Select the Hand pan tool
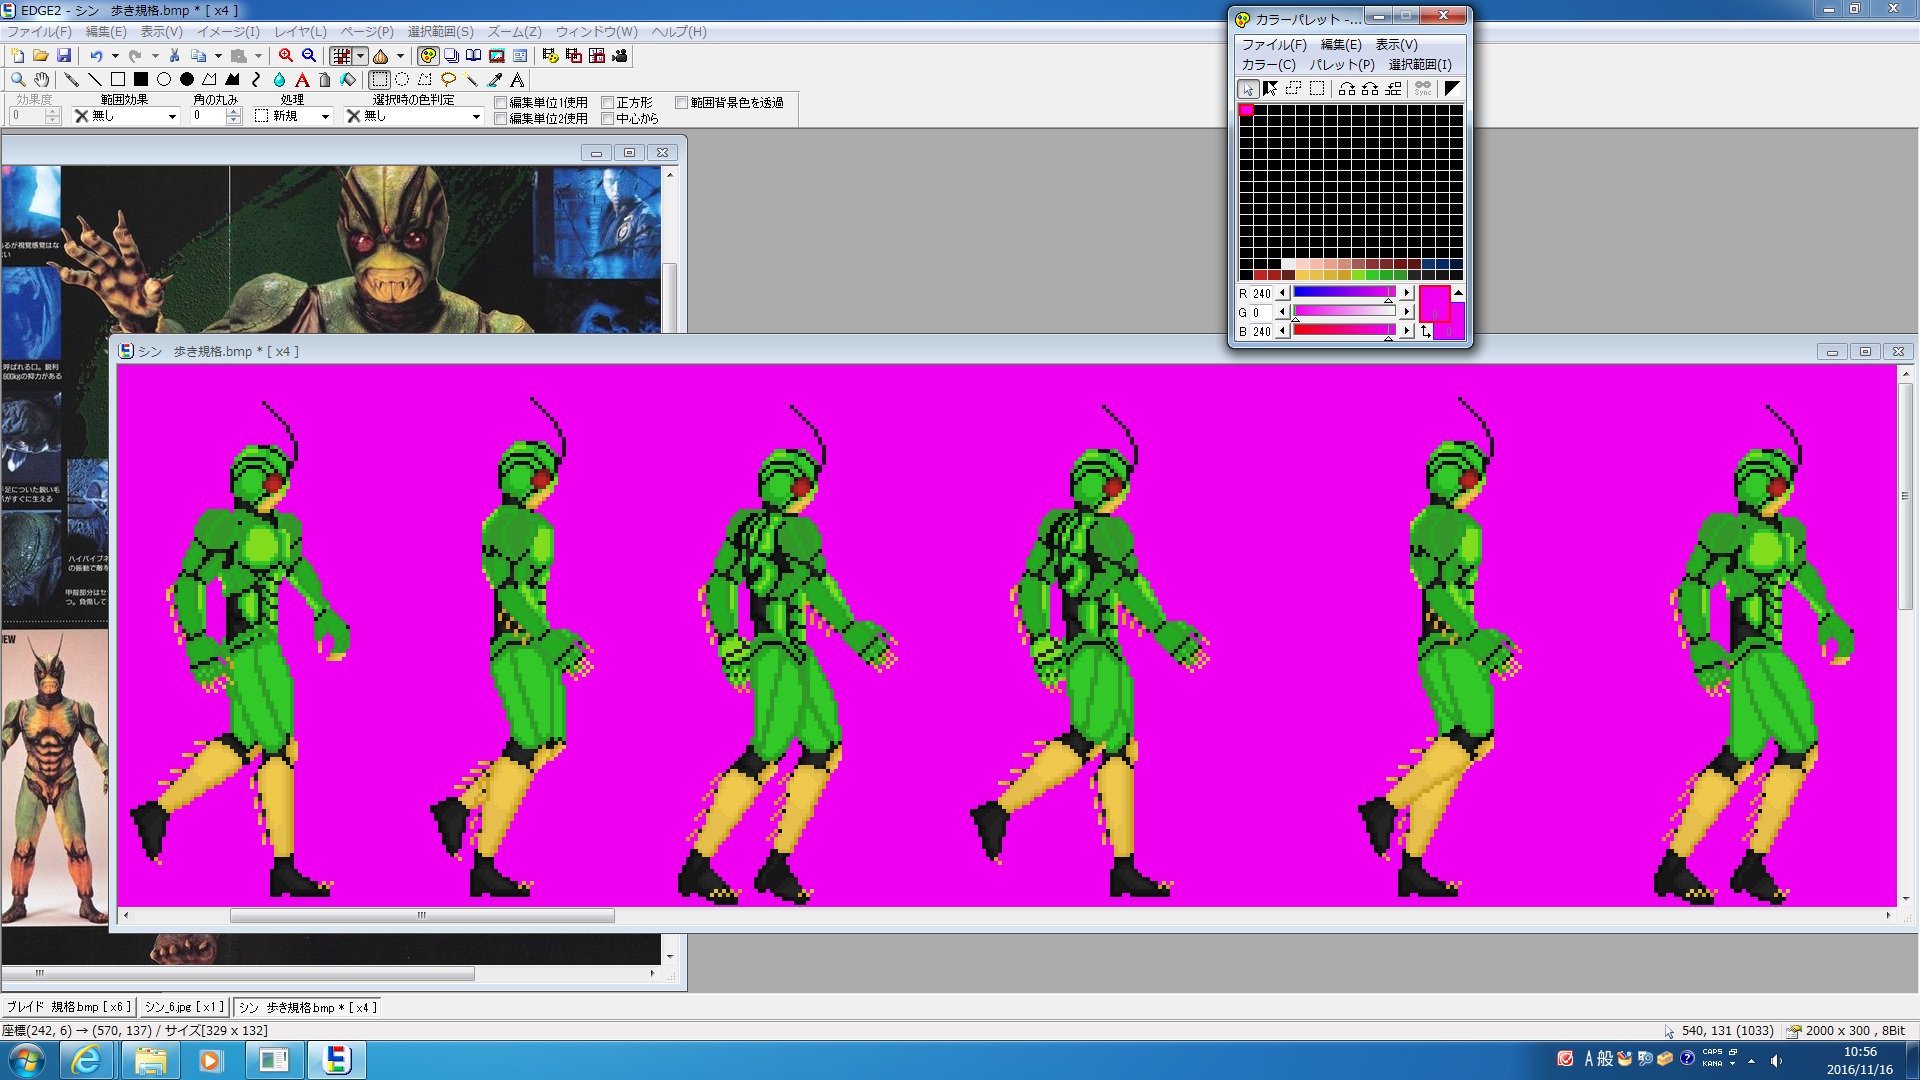 pyautogui.click(x=41, y=80)
